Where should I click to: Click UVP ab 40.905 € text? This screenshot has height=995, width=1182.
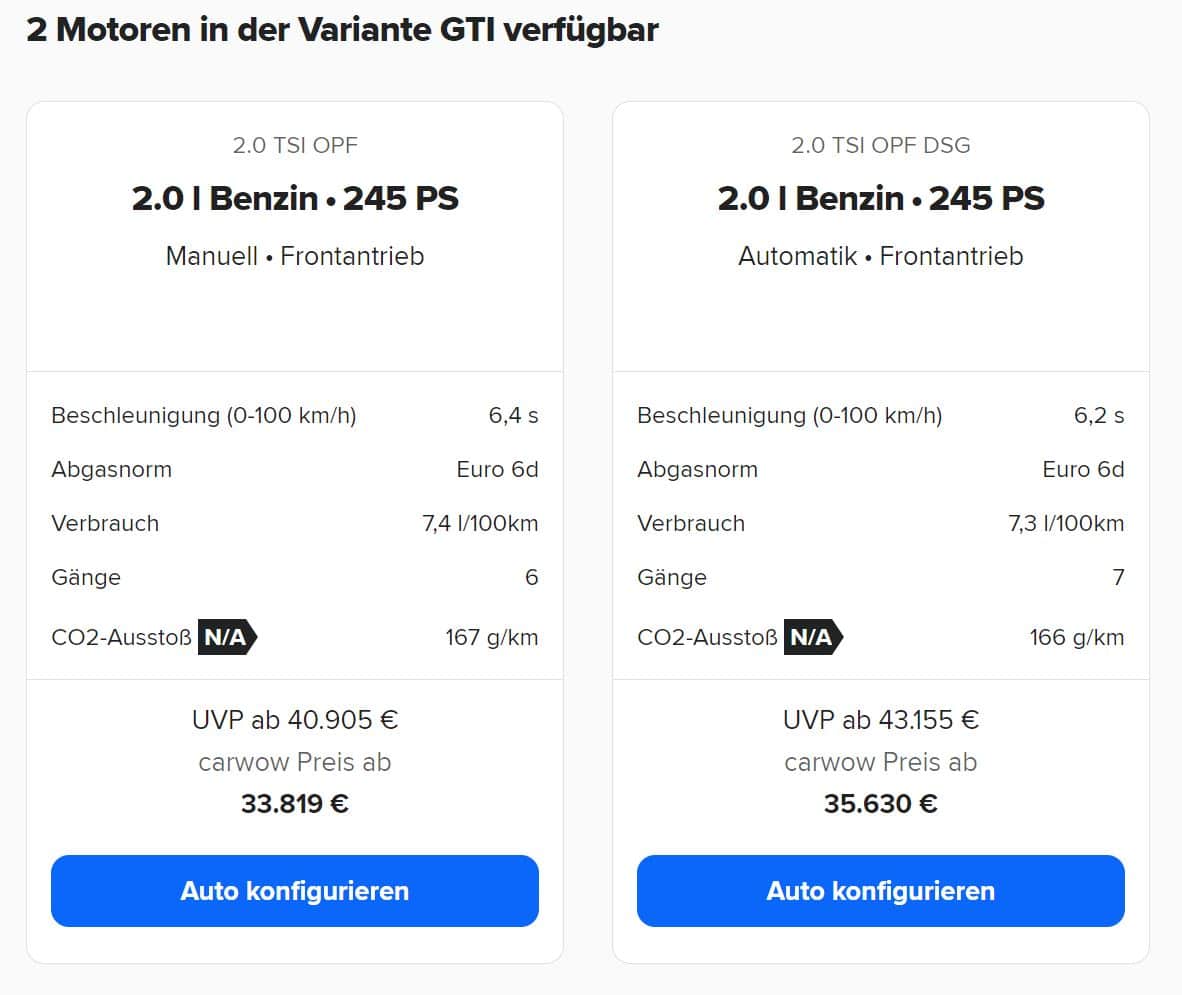(295, 720)
